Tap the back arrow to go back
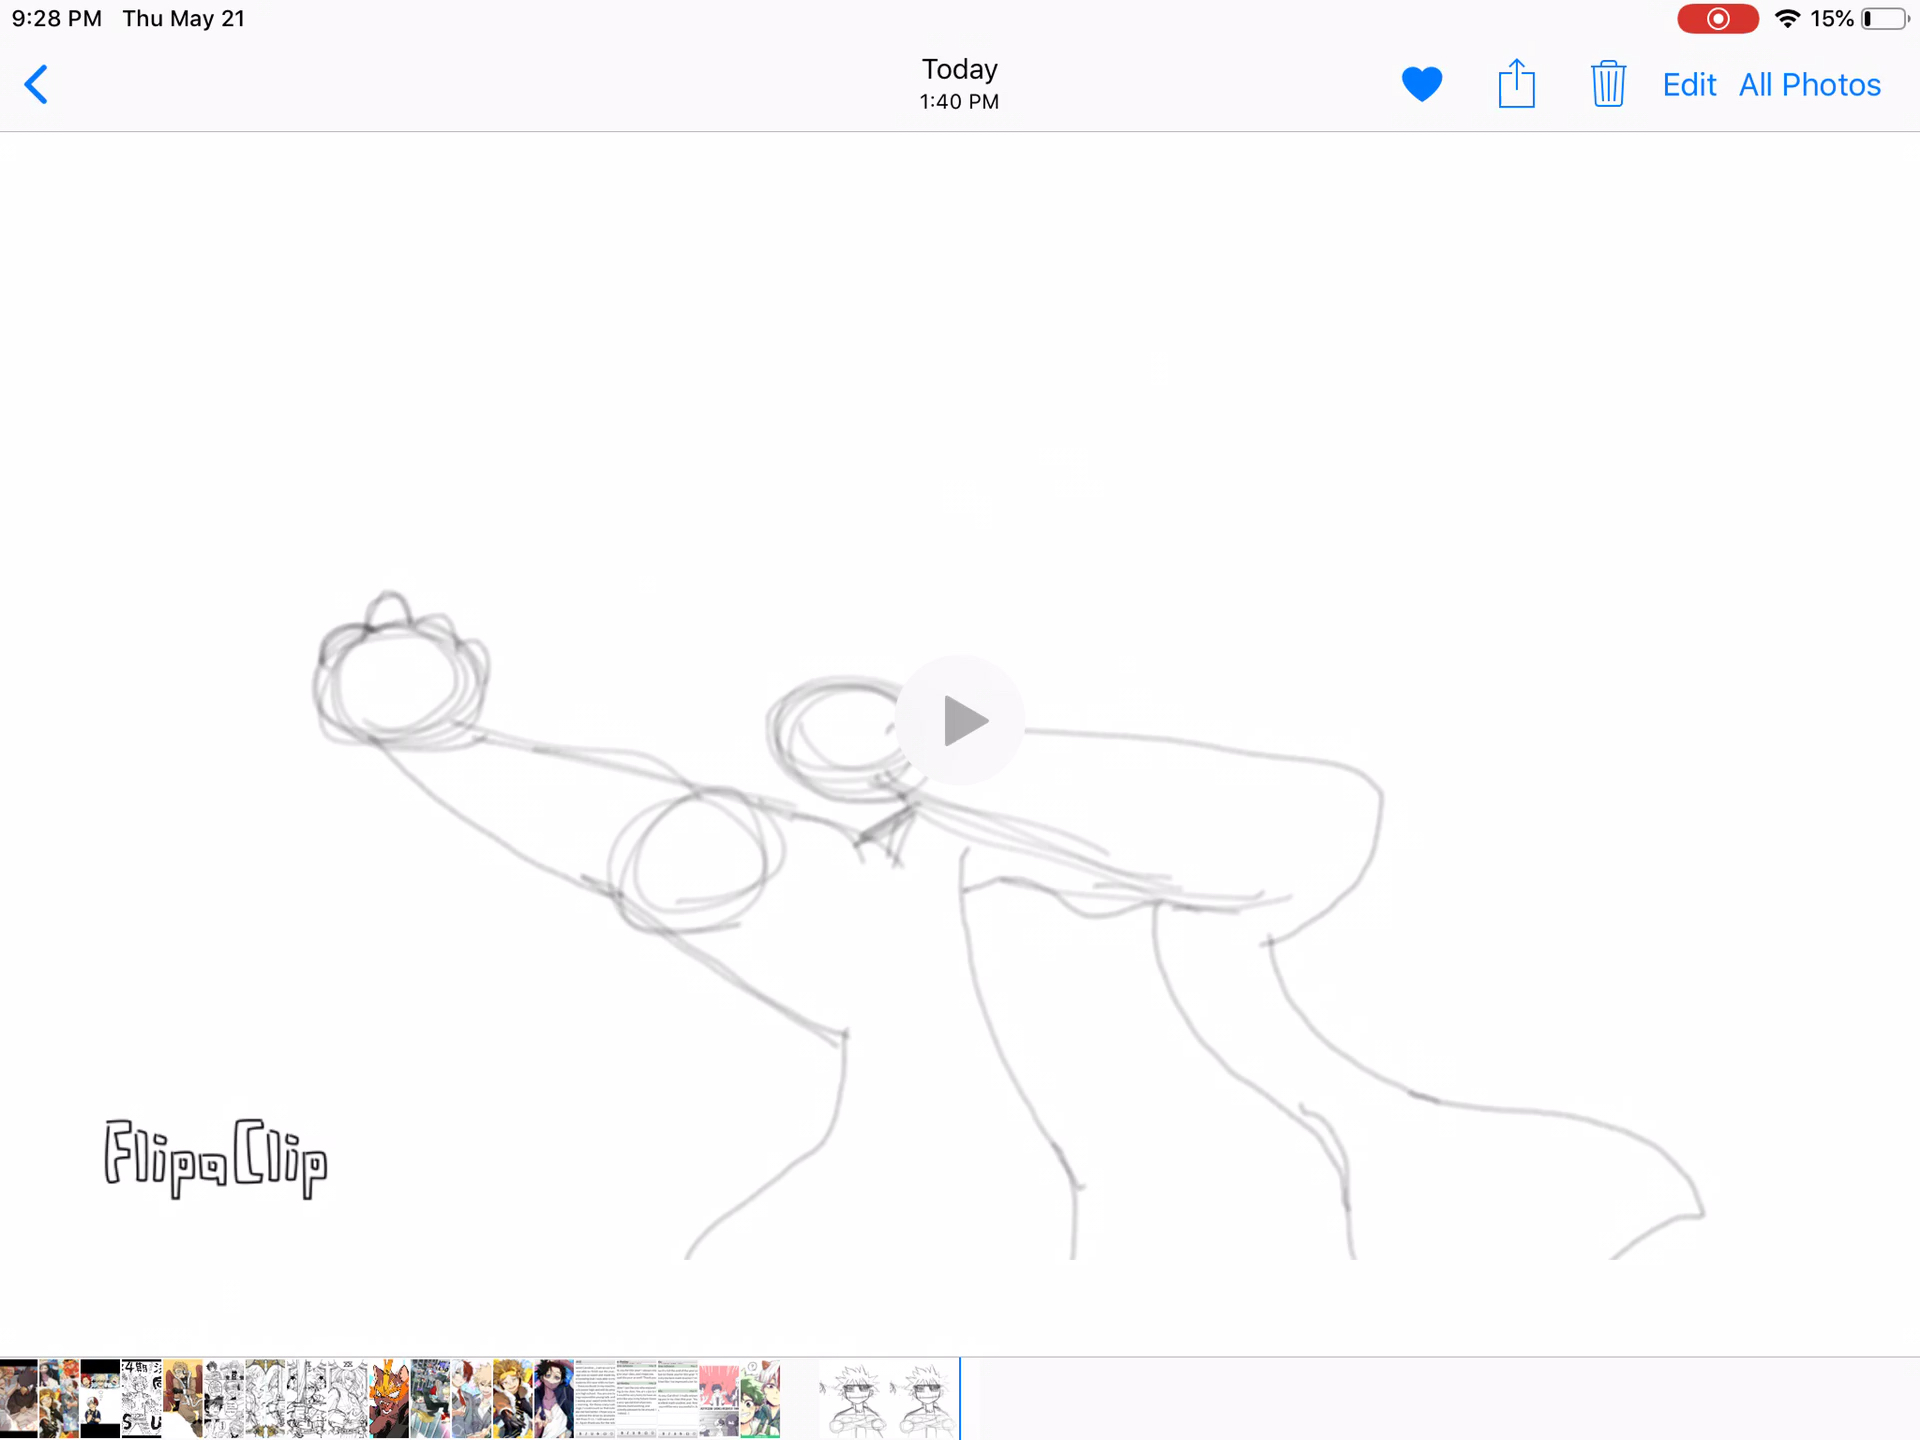This screenshot has height=1440, width=1920. (36, 85)
